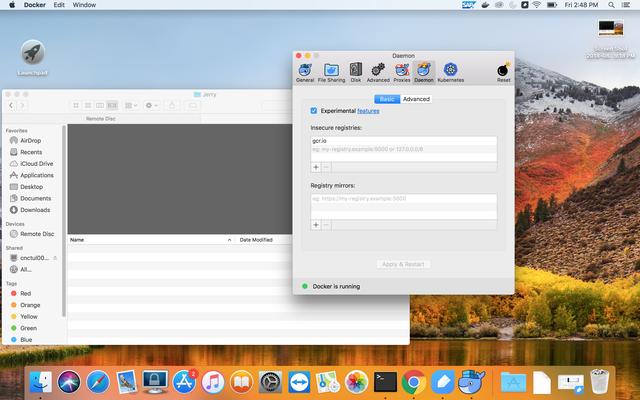This screenshot has height=400, width=640.
Task: Open the File Sharing pane in Docker
Action: click(331, 73)
